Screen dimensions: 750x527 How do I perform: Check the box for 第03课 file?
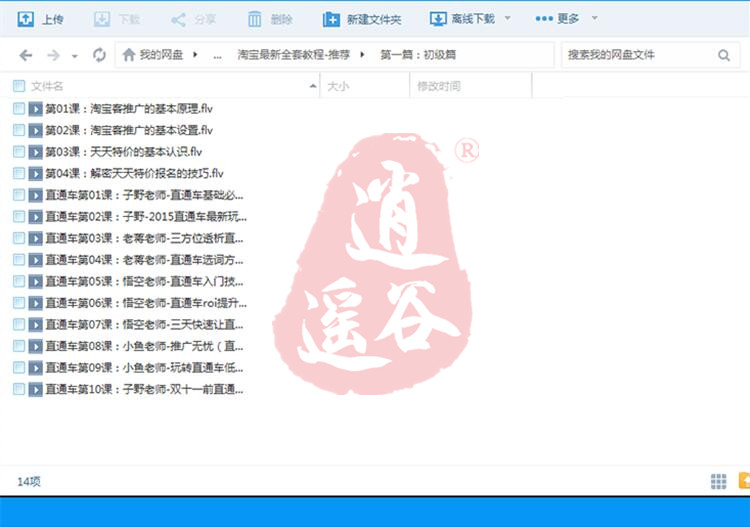click(x=19, y=152)
